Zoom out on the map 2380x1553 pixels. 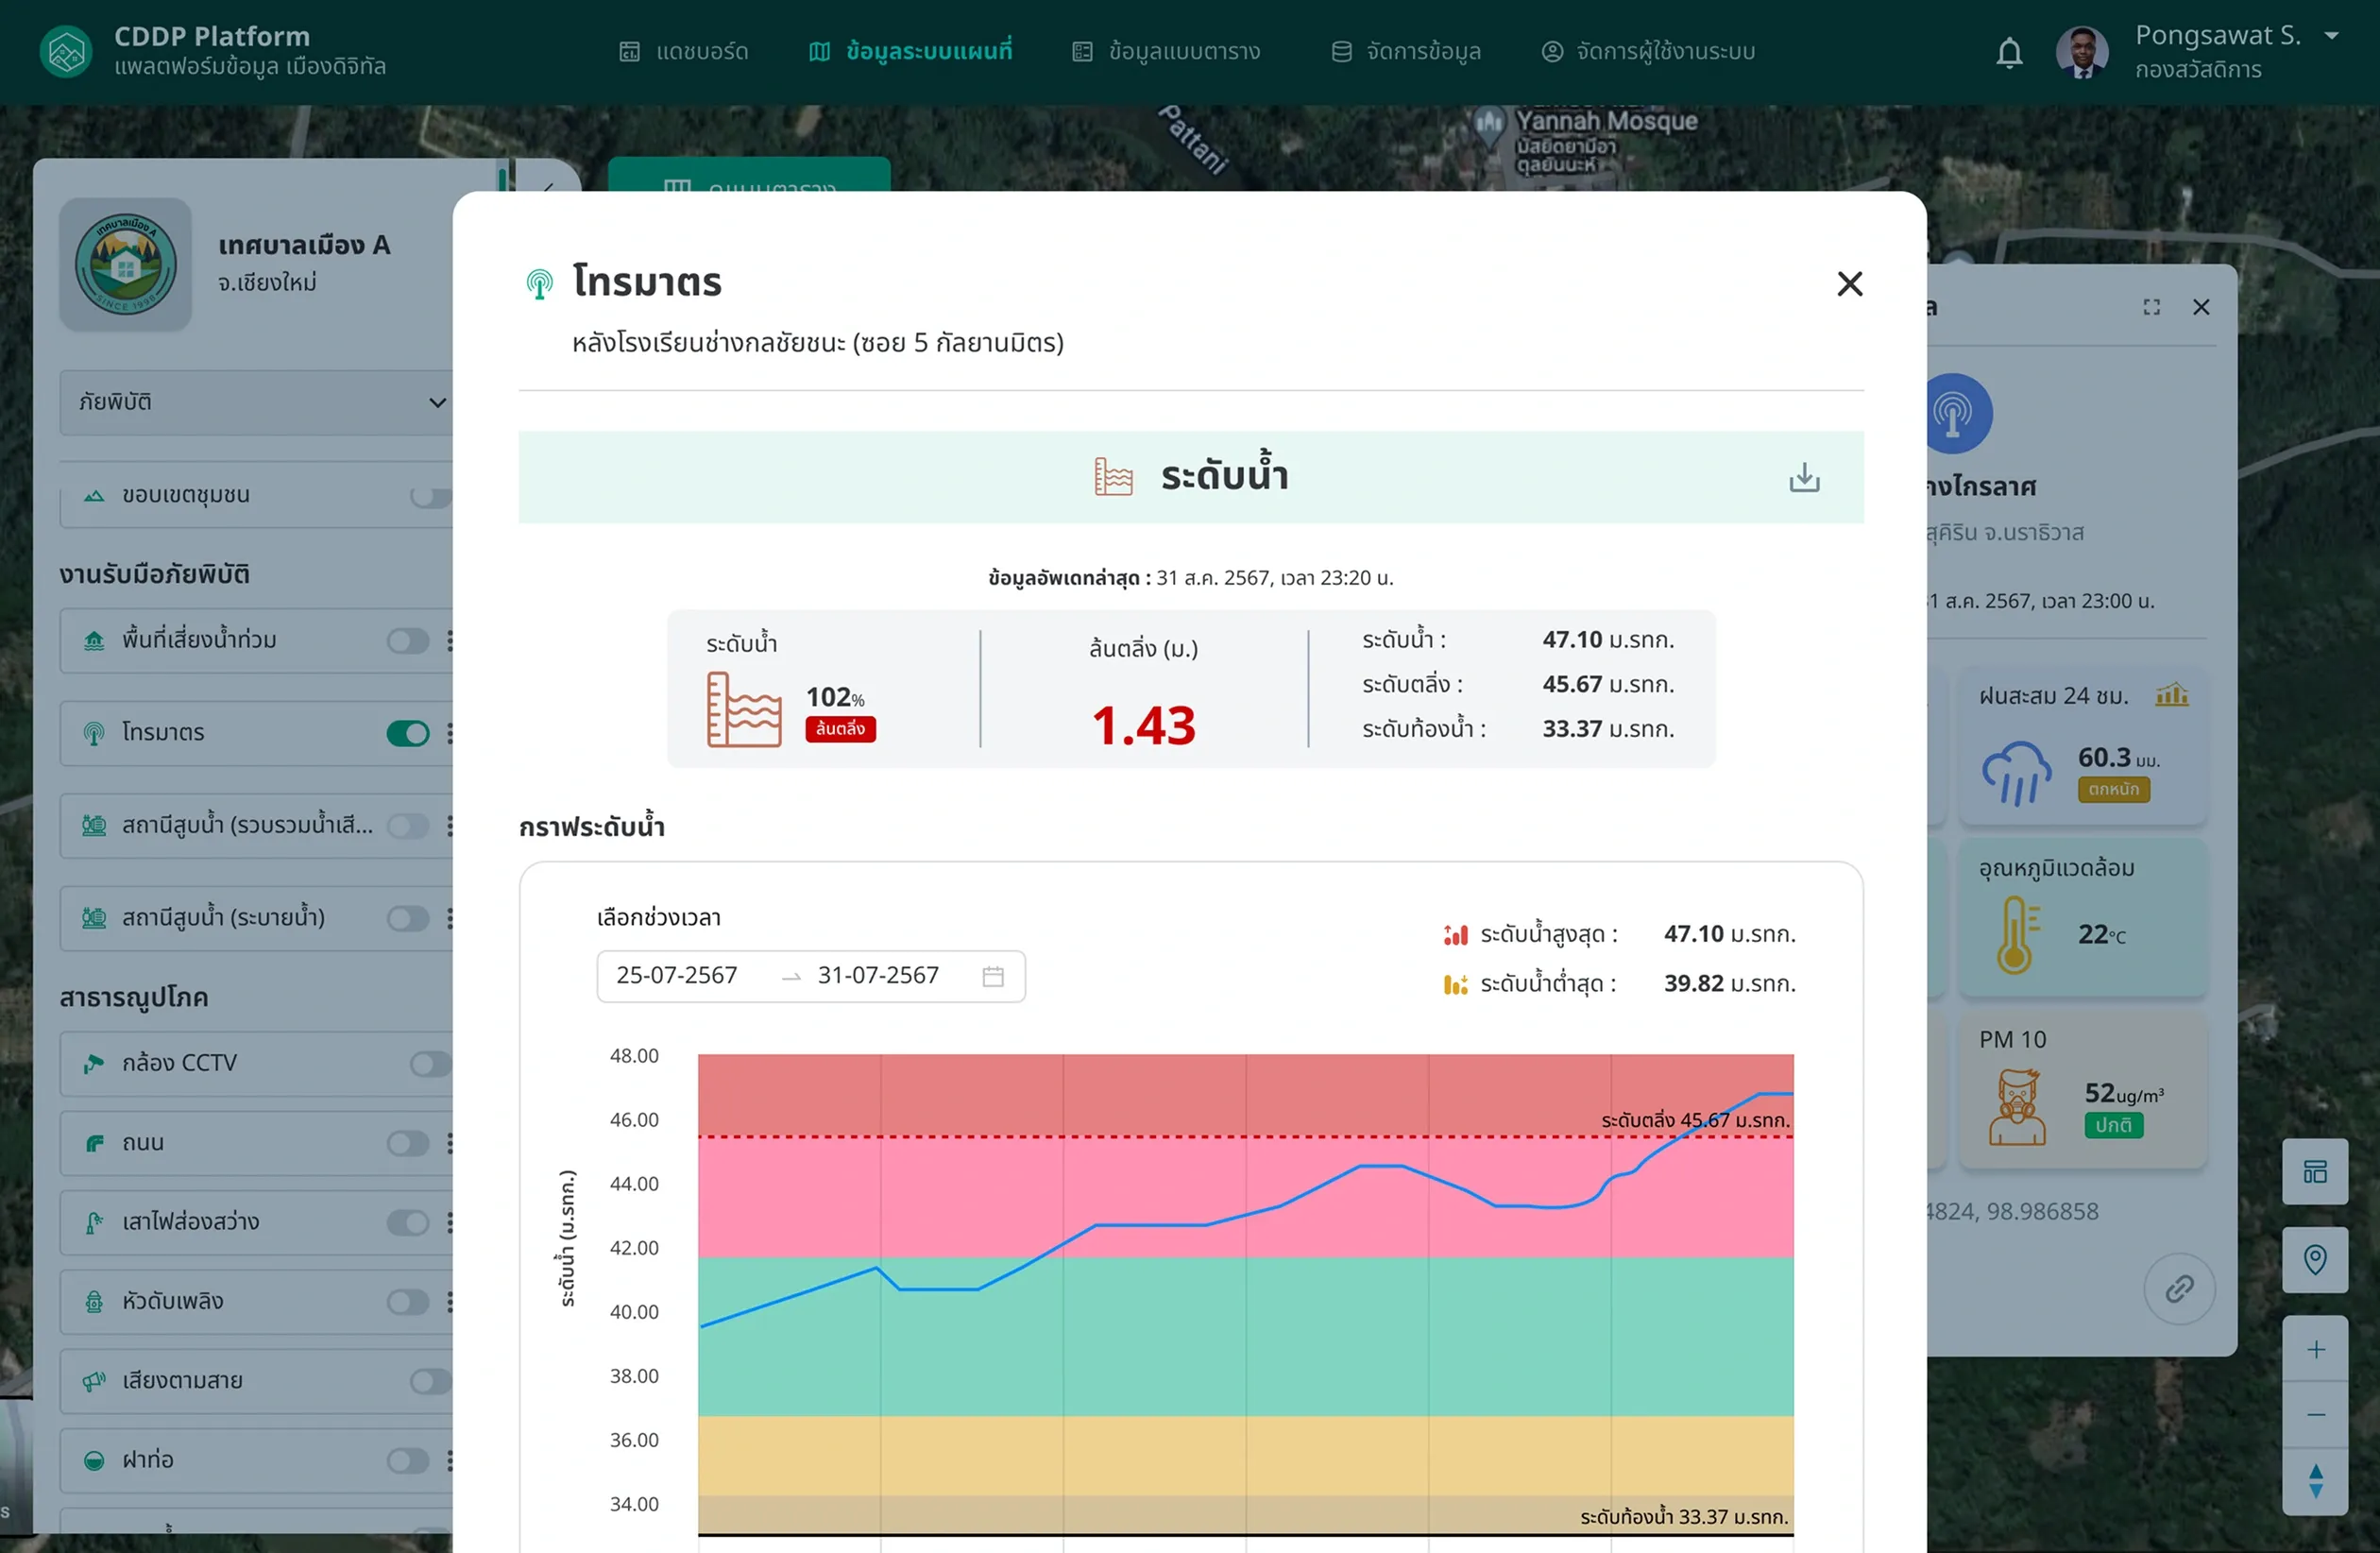click(2315, 1414)
